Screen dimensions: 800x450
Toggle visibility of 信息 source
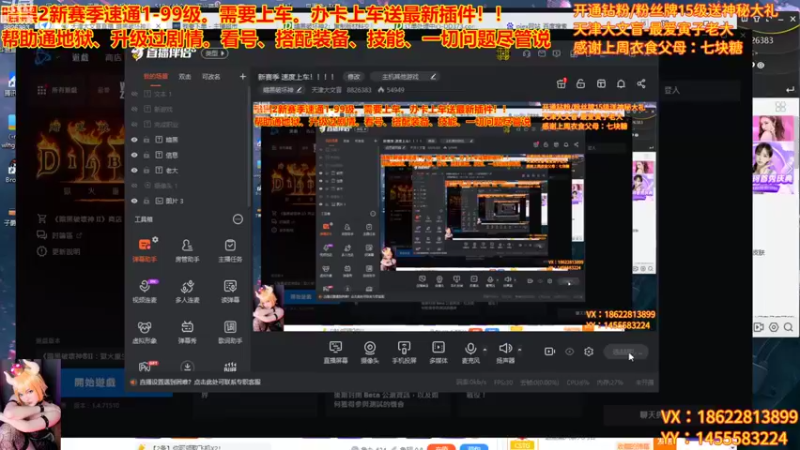[134, 155]
